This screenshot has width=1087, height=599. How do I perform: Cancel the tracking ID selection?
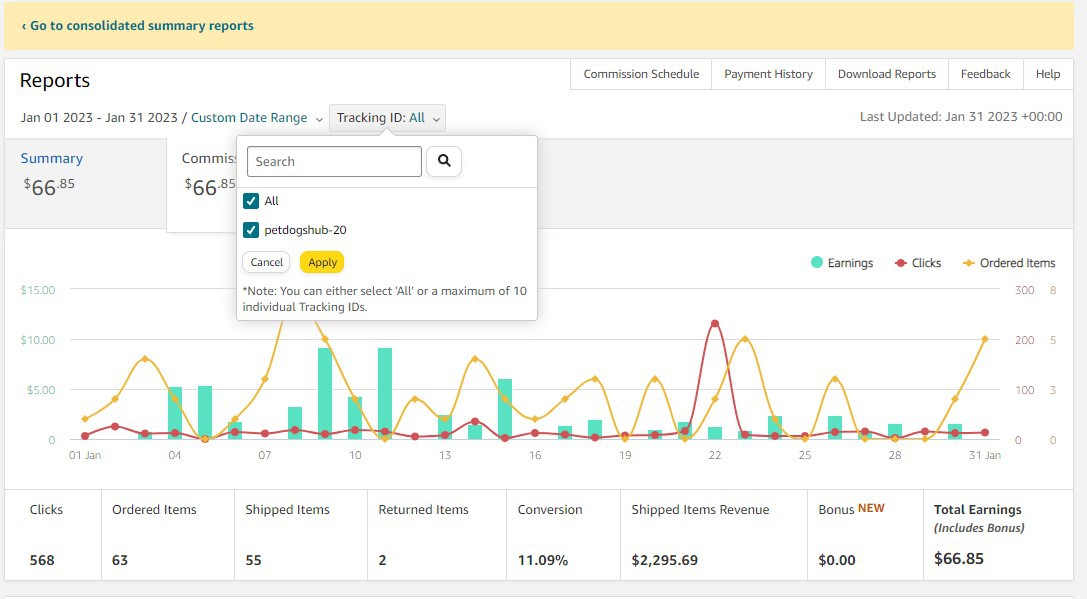pos(266,262)
